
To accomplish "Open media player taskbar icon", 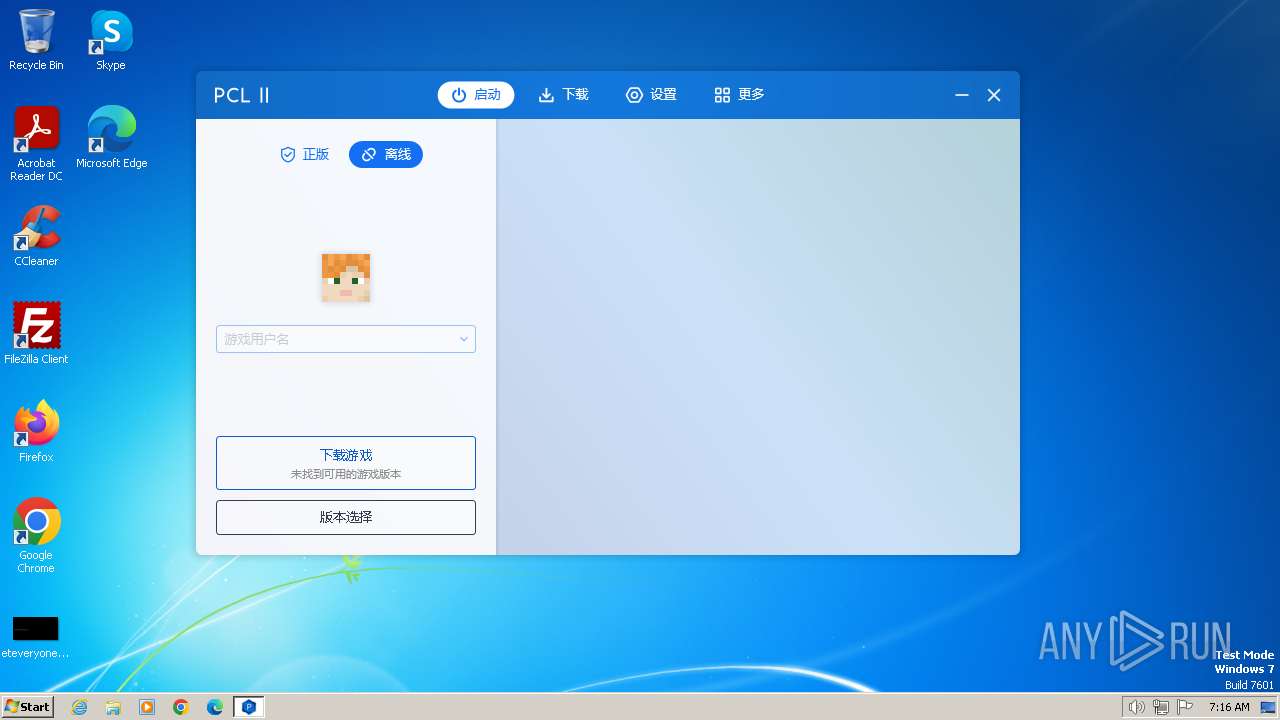I will pos(147,707).
